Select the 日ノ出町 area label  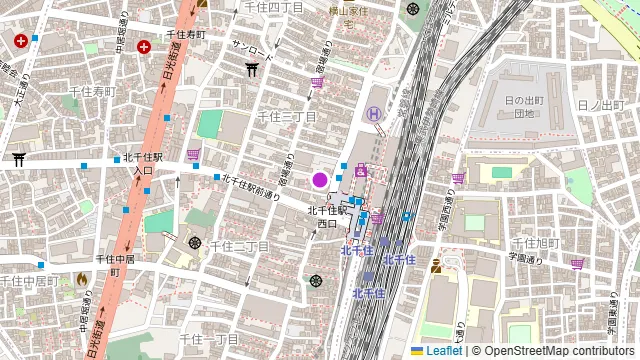(601, 106)
